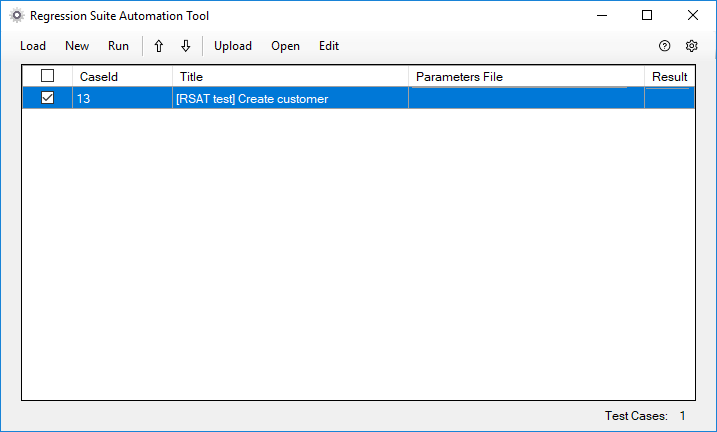The height and width of the screenshot is (432, 717).
Task: Sort by the CaseId column header
Action: 122,77
